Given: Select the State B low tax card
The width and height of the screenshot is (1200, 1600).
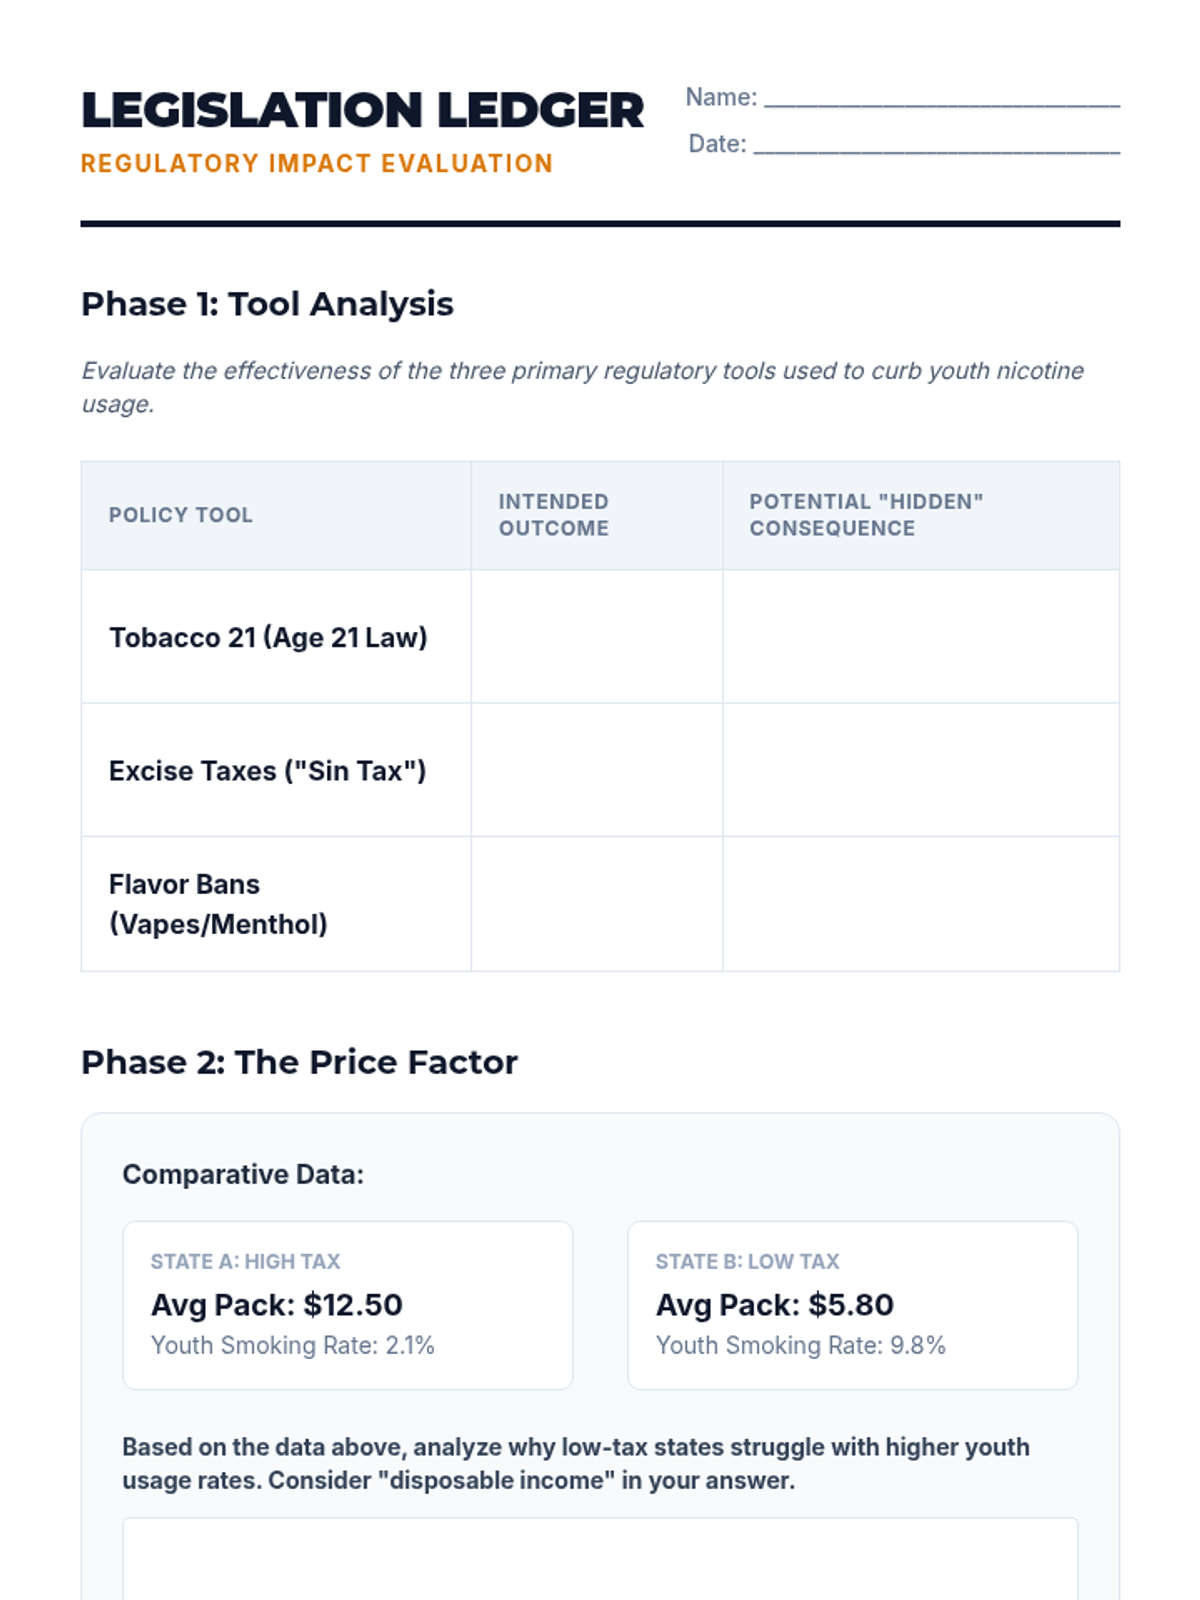Looking at the screenshot, I should point(852,1305).
